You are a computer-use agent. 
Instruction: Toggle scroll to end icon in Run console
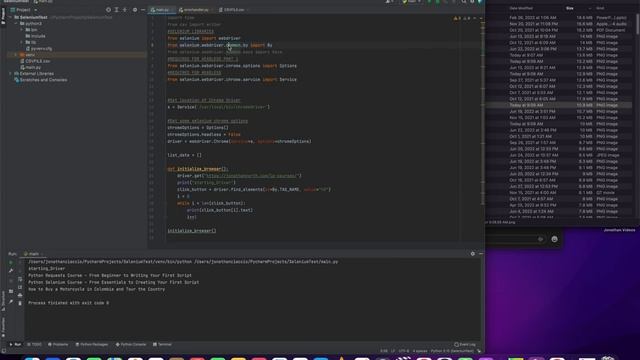click(20, 287)
